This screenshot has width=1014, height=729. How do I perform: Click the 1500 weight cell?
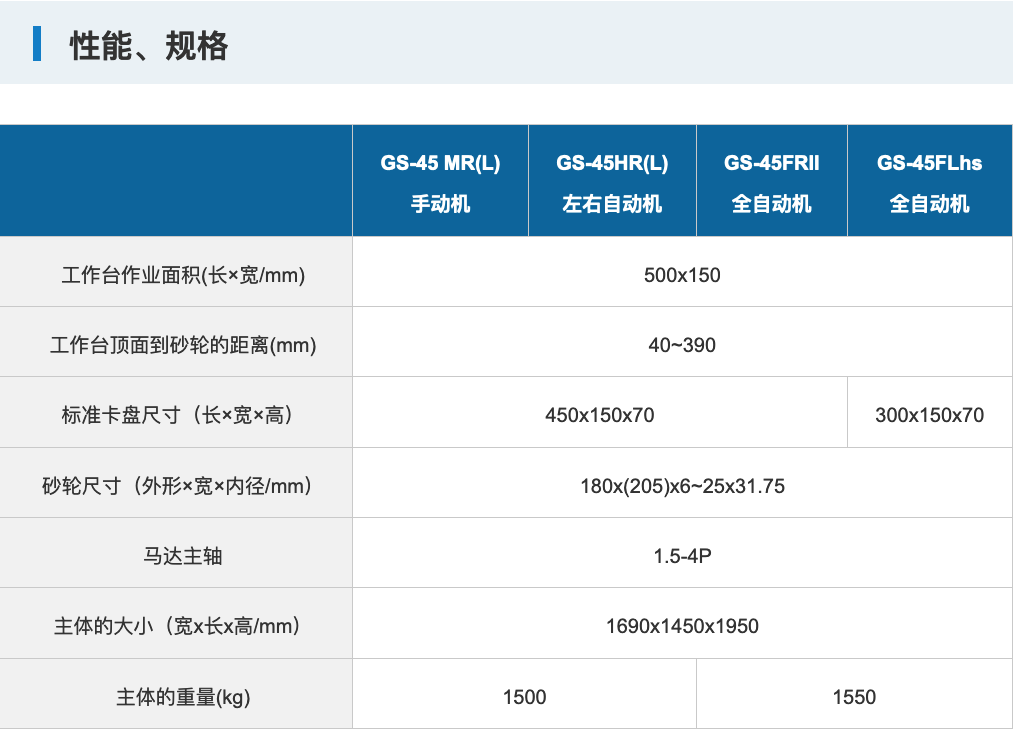point(524,697)
